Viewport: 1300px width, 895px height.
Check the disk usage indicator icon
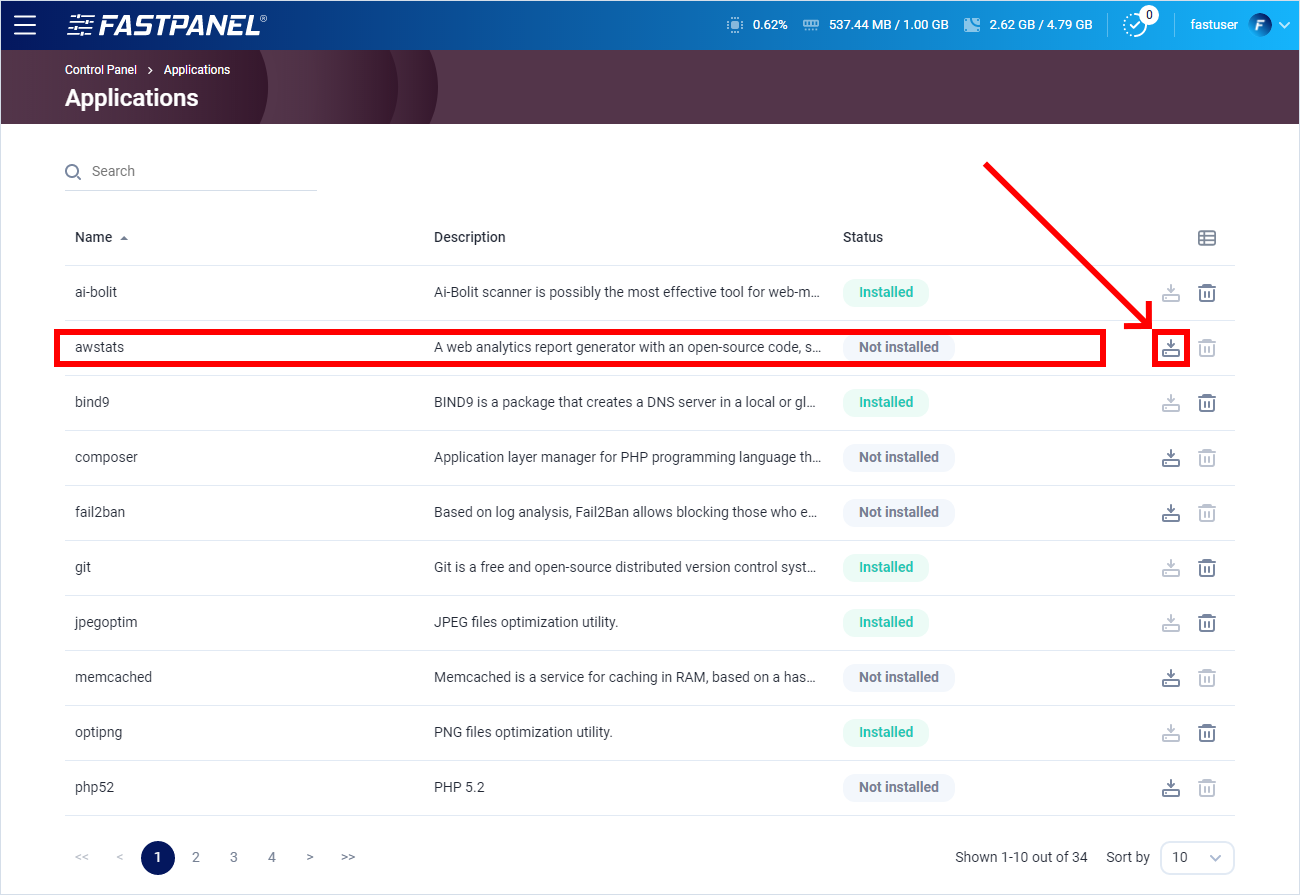[x=972, y=25]
